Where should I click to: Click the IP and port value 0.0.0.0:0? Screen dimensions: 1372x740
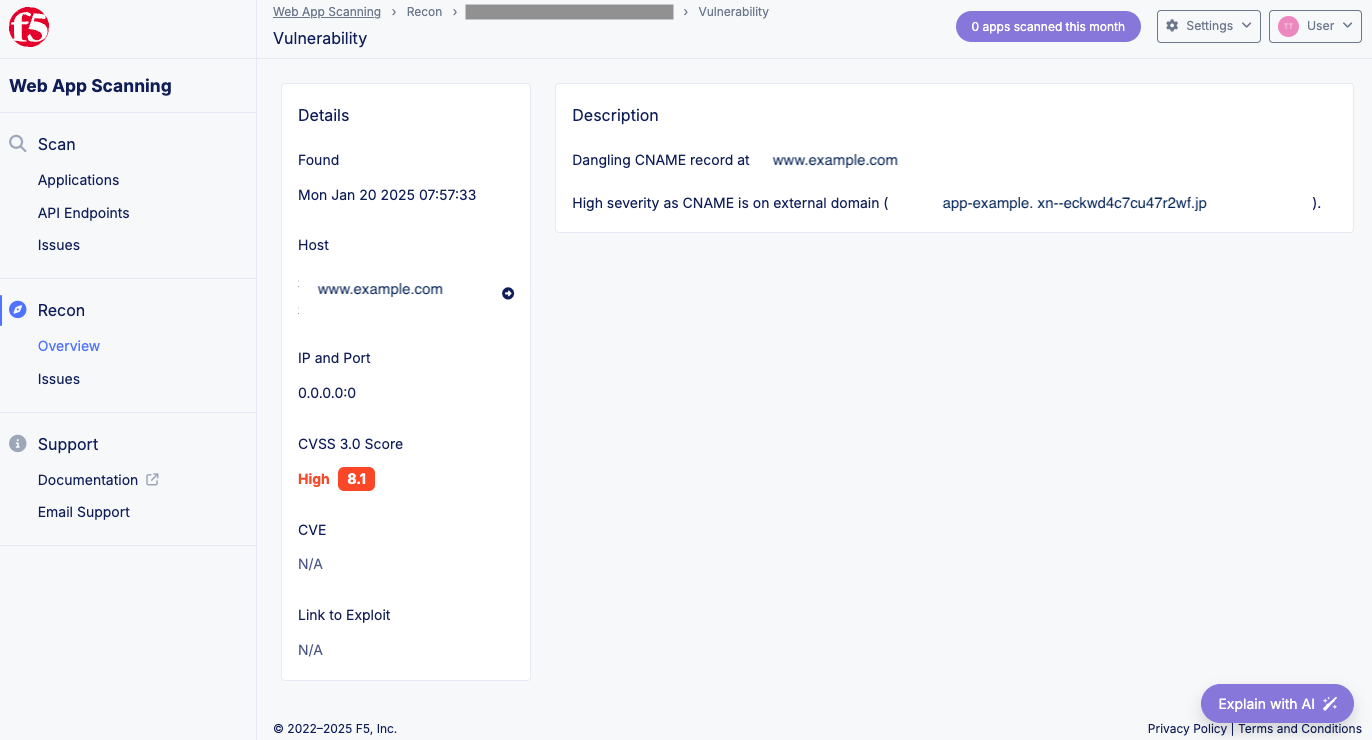point(327,393)
